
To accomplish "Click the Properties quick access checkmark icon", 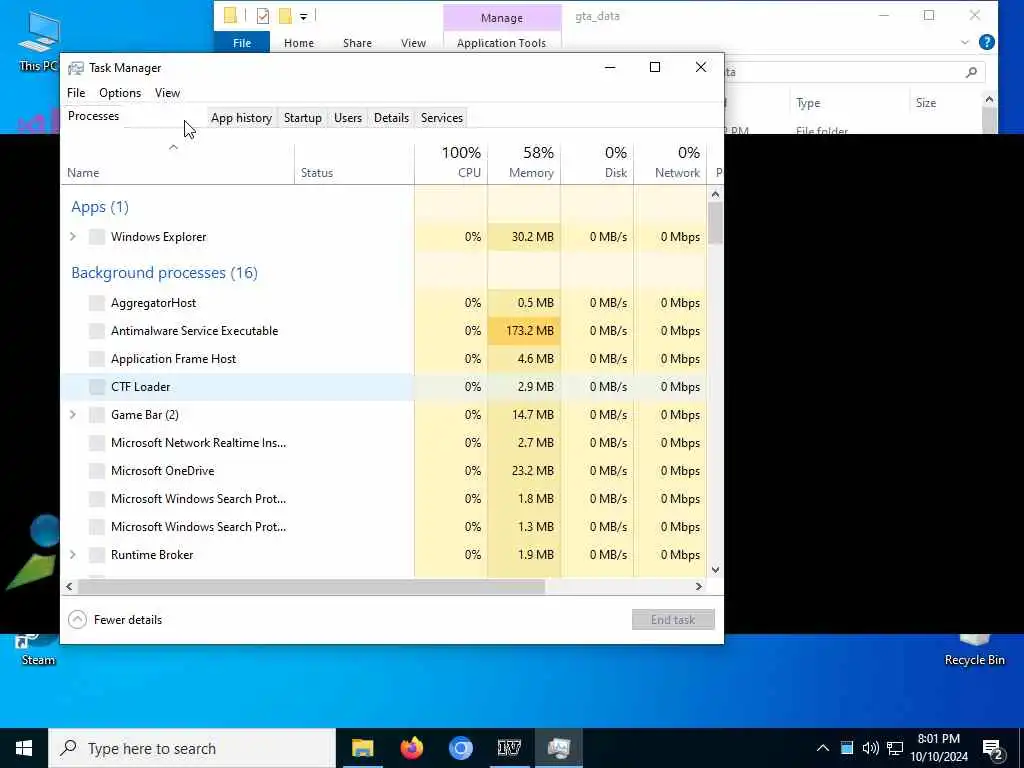I will coord(263,16).
